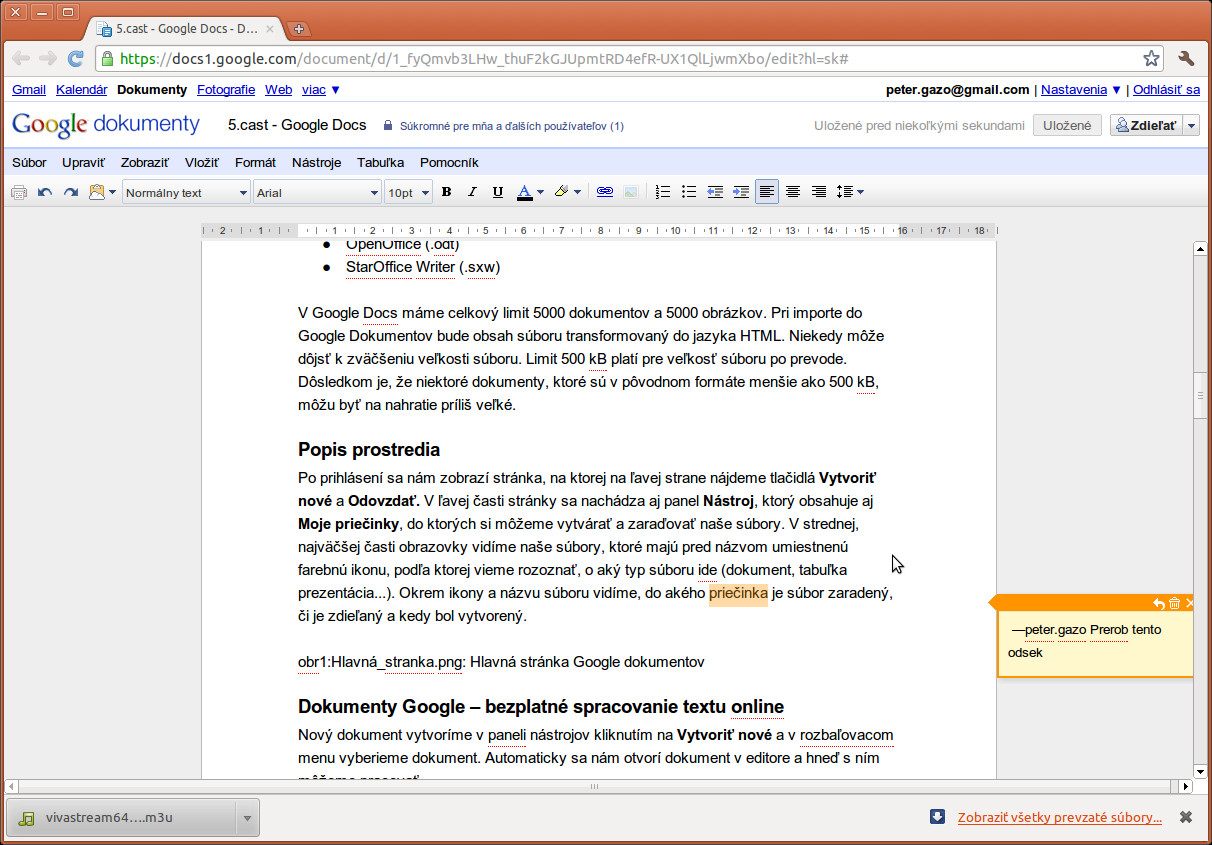
Task: Click the browser Forward arrow
Action: (47, 58)
